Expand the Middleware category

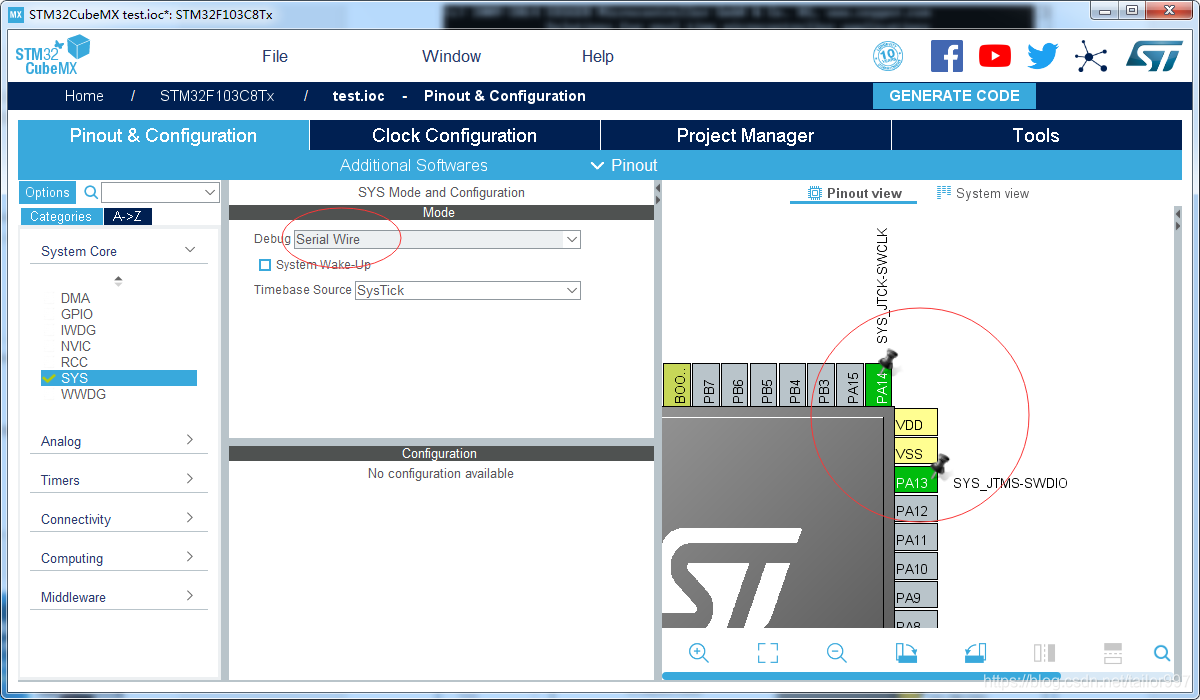[190, 596]
